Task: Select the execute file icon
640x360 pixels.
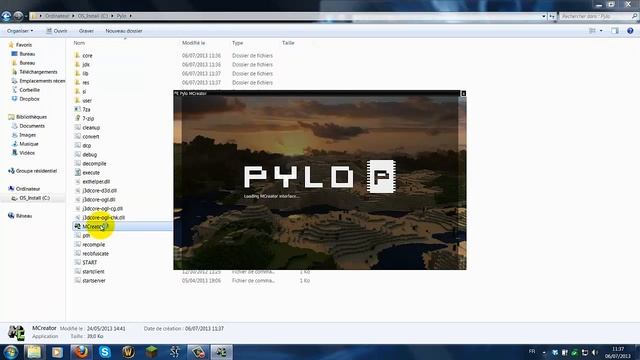Action: pos(78,172)
